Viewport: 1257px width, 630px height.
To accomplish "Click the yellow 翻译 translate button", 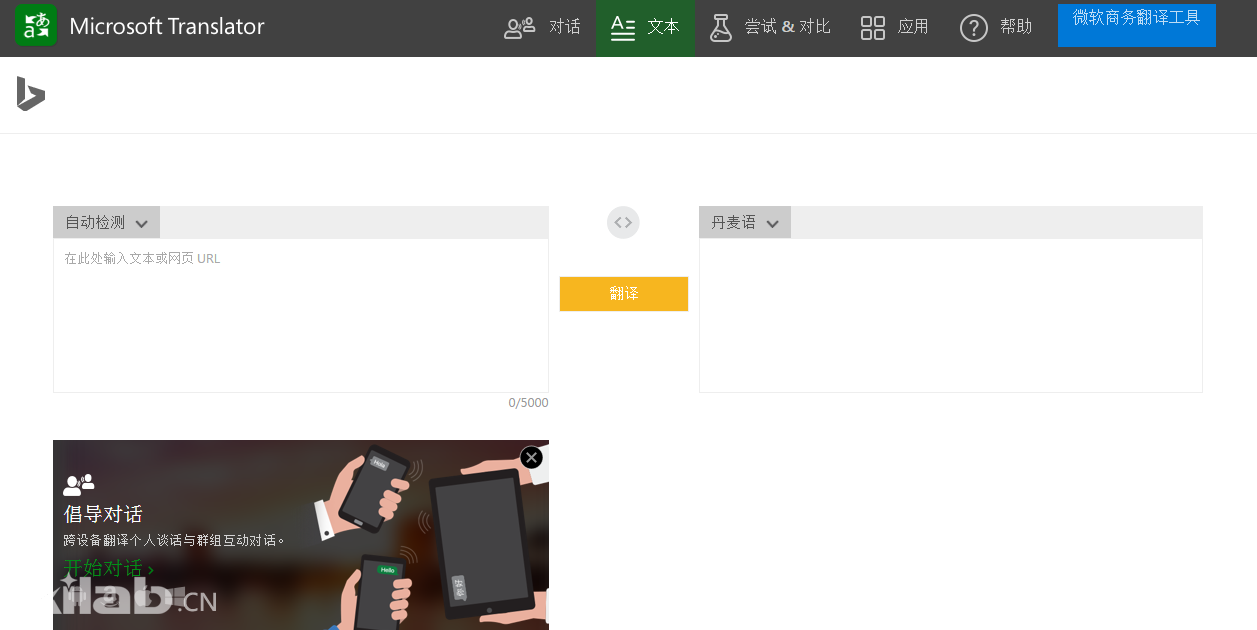I will coord(624,294).
